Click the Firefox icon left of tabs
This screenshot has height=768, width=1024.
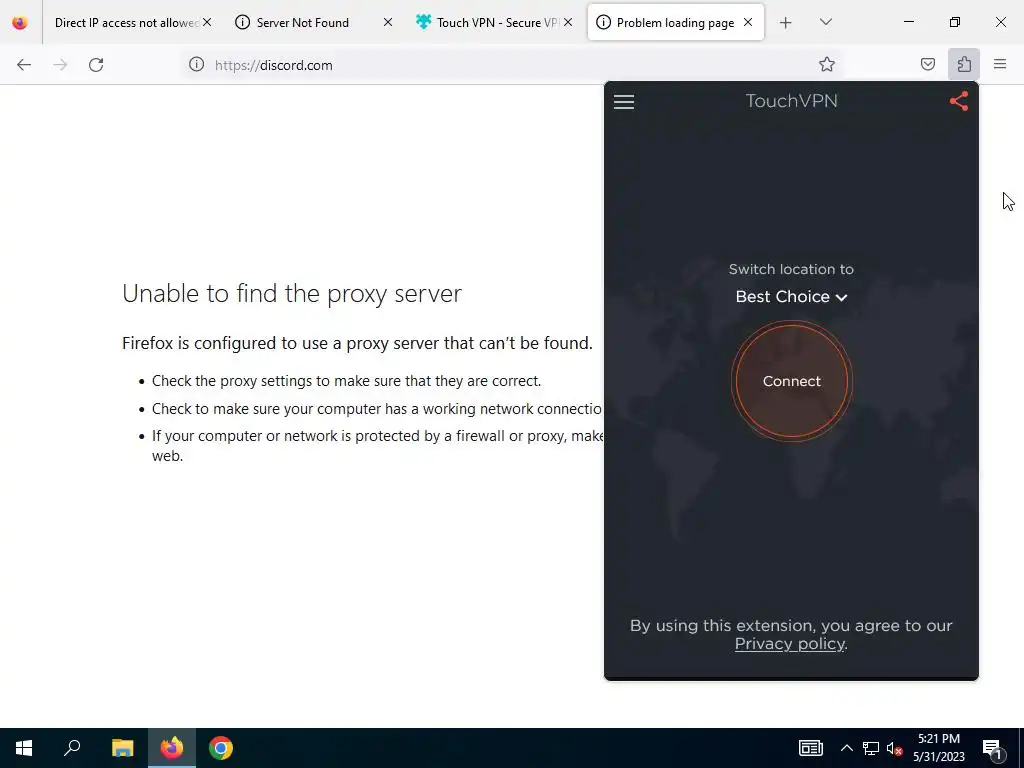(x=20, y=23)
